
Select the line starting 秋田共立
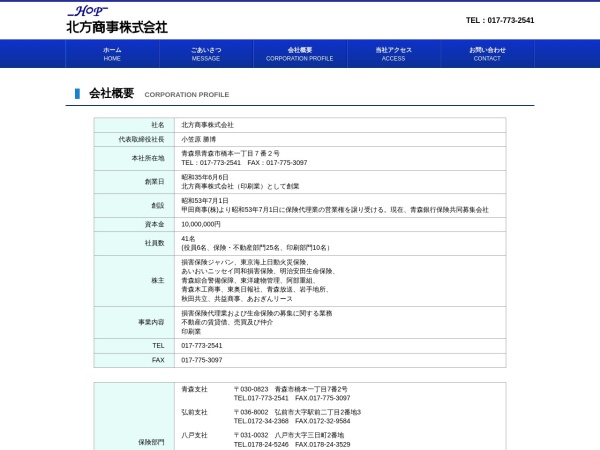click(237, 299)
